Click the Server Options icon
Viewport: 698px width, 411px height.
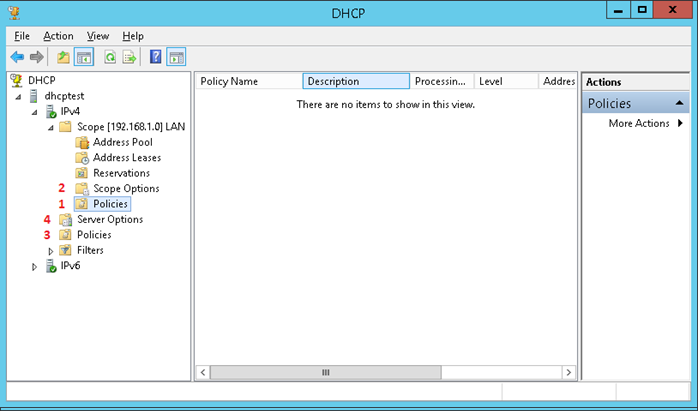tap(65, 220)
